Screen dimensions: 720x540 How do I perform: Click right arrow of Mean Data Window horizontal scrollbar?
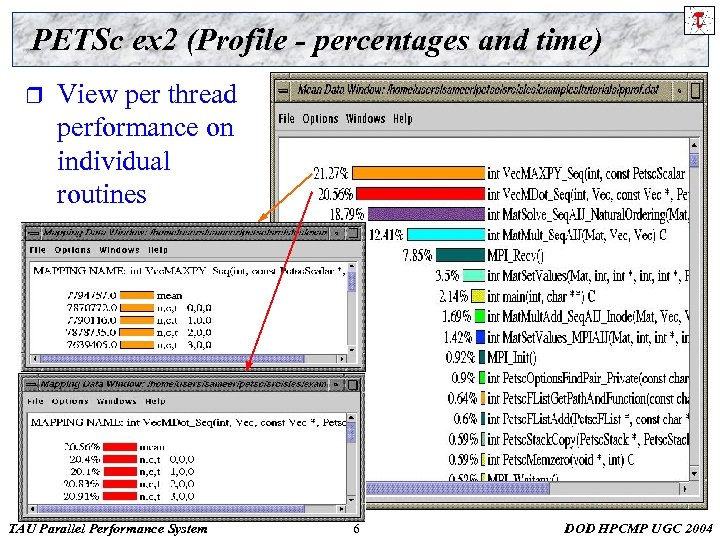(x=684, y=489)
